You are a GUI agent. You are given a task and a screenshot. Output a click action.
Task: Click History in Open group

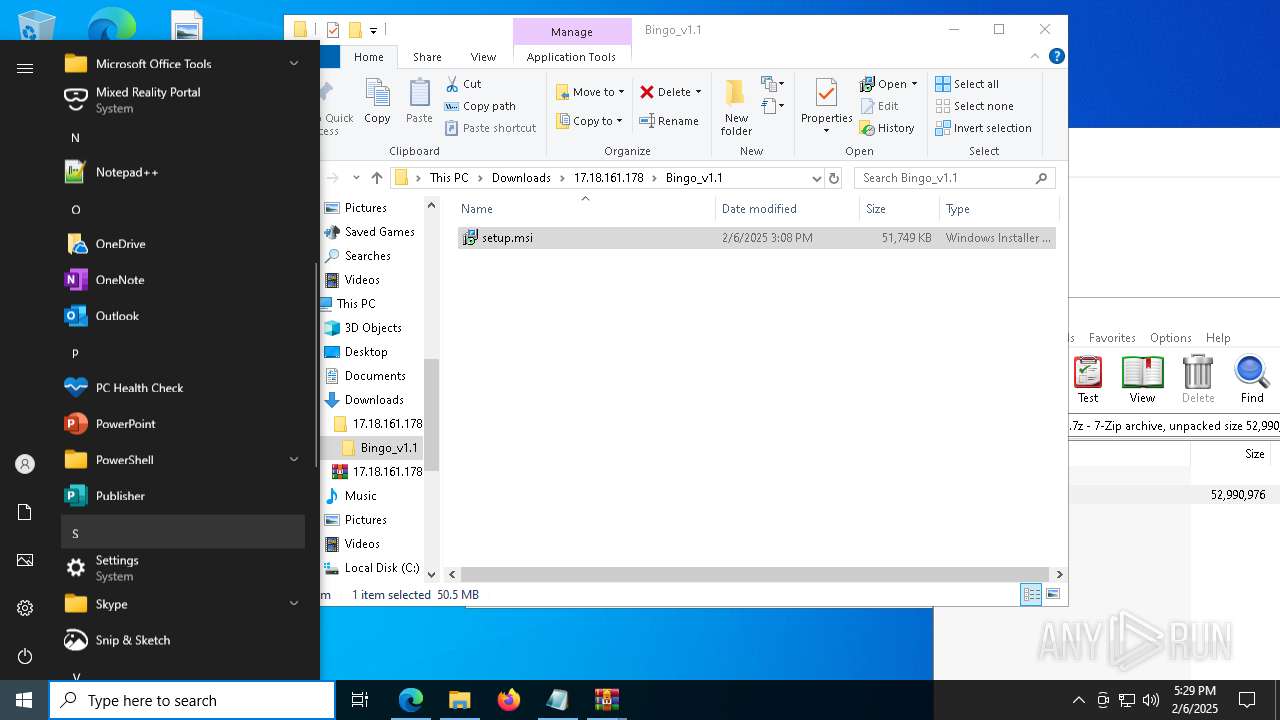pyautogui.click(x=887, y=128)
